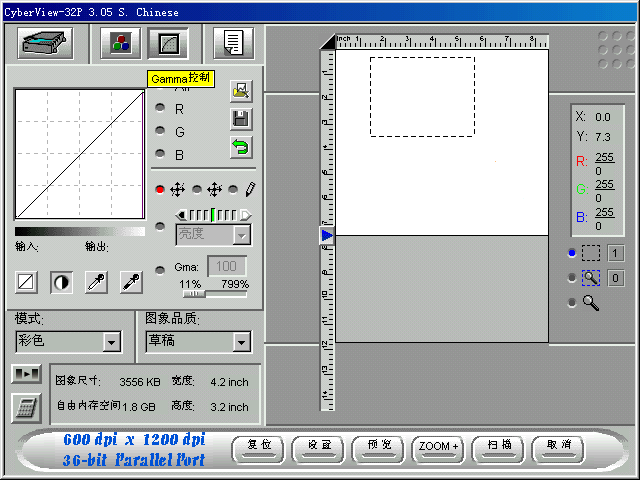Click the G value 255 link
The image size is (640, 480).
pos(604,184)
